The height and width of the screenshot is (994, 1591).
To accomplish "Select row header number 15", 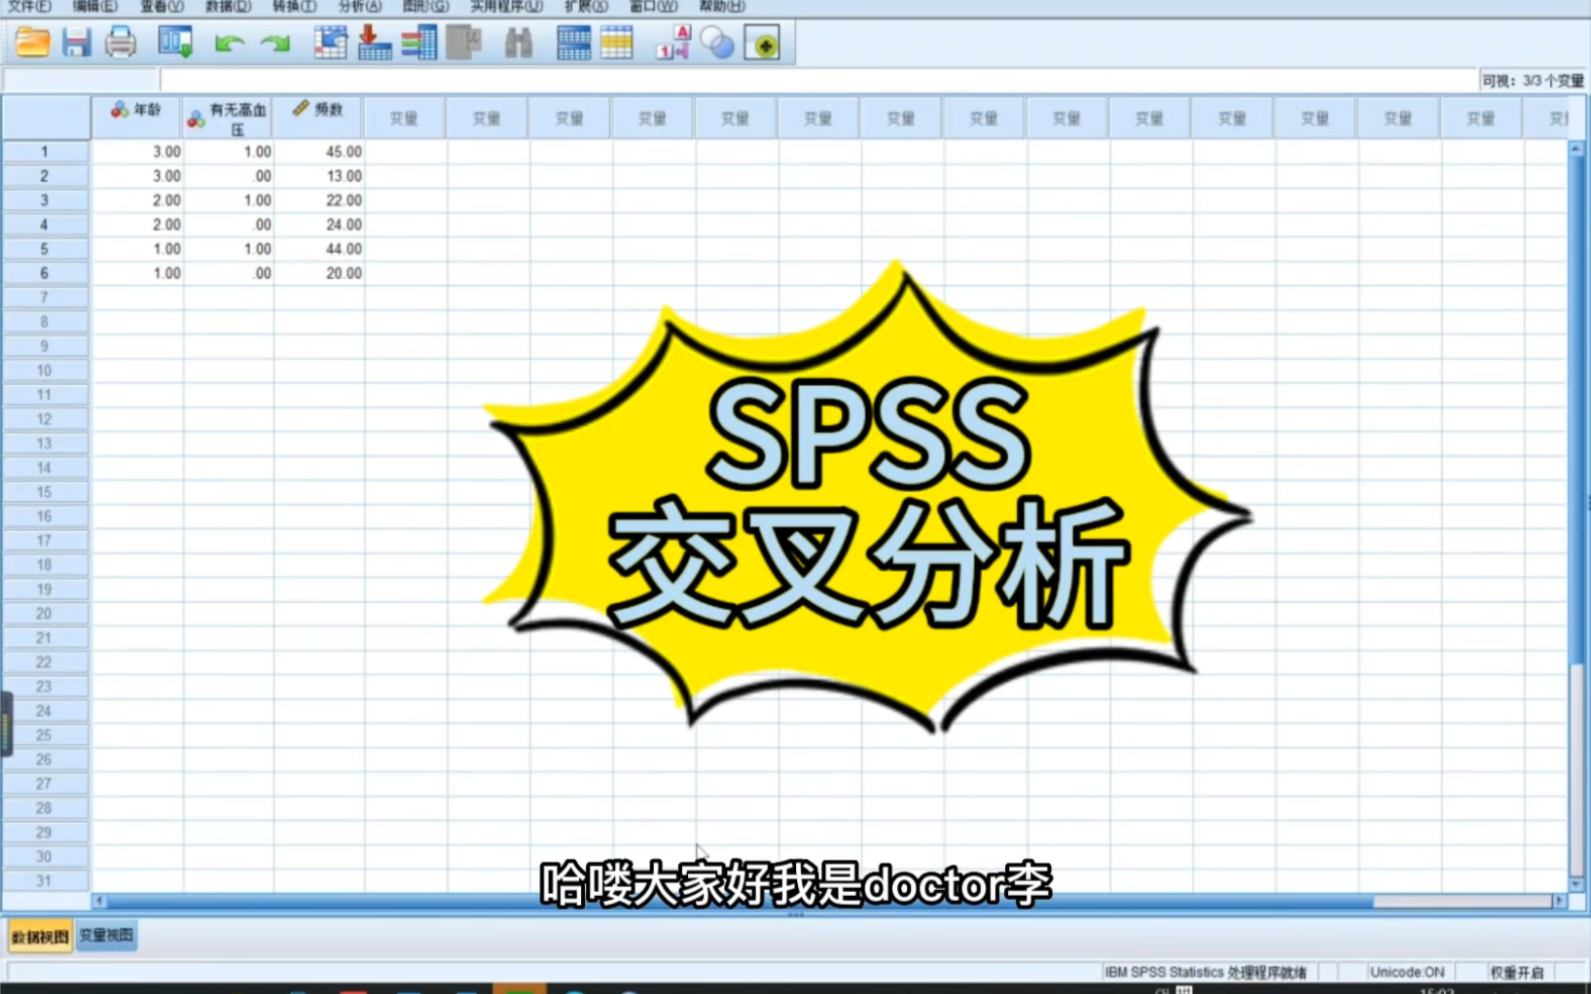I will (x=45, y=492).
